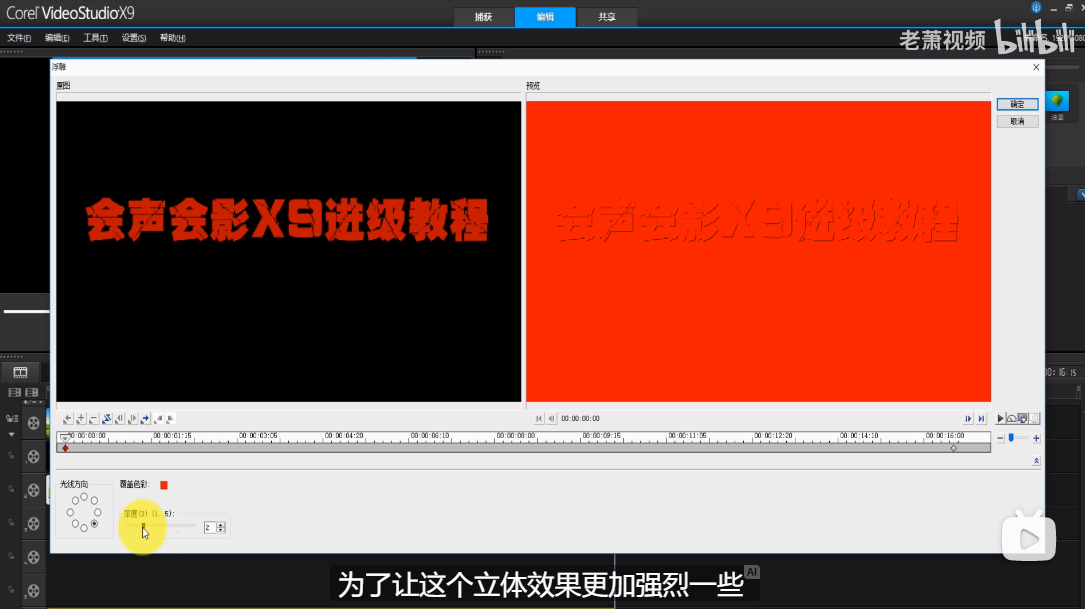Click timeline zoom slider handle

1011,438
